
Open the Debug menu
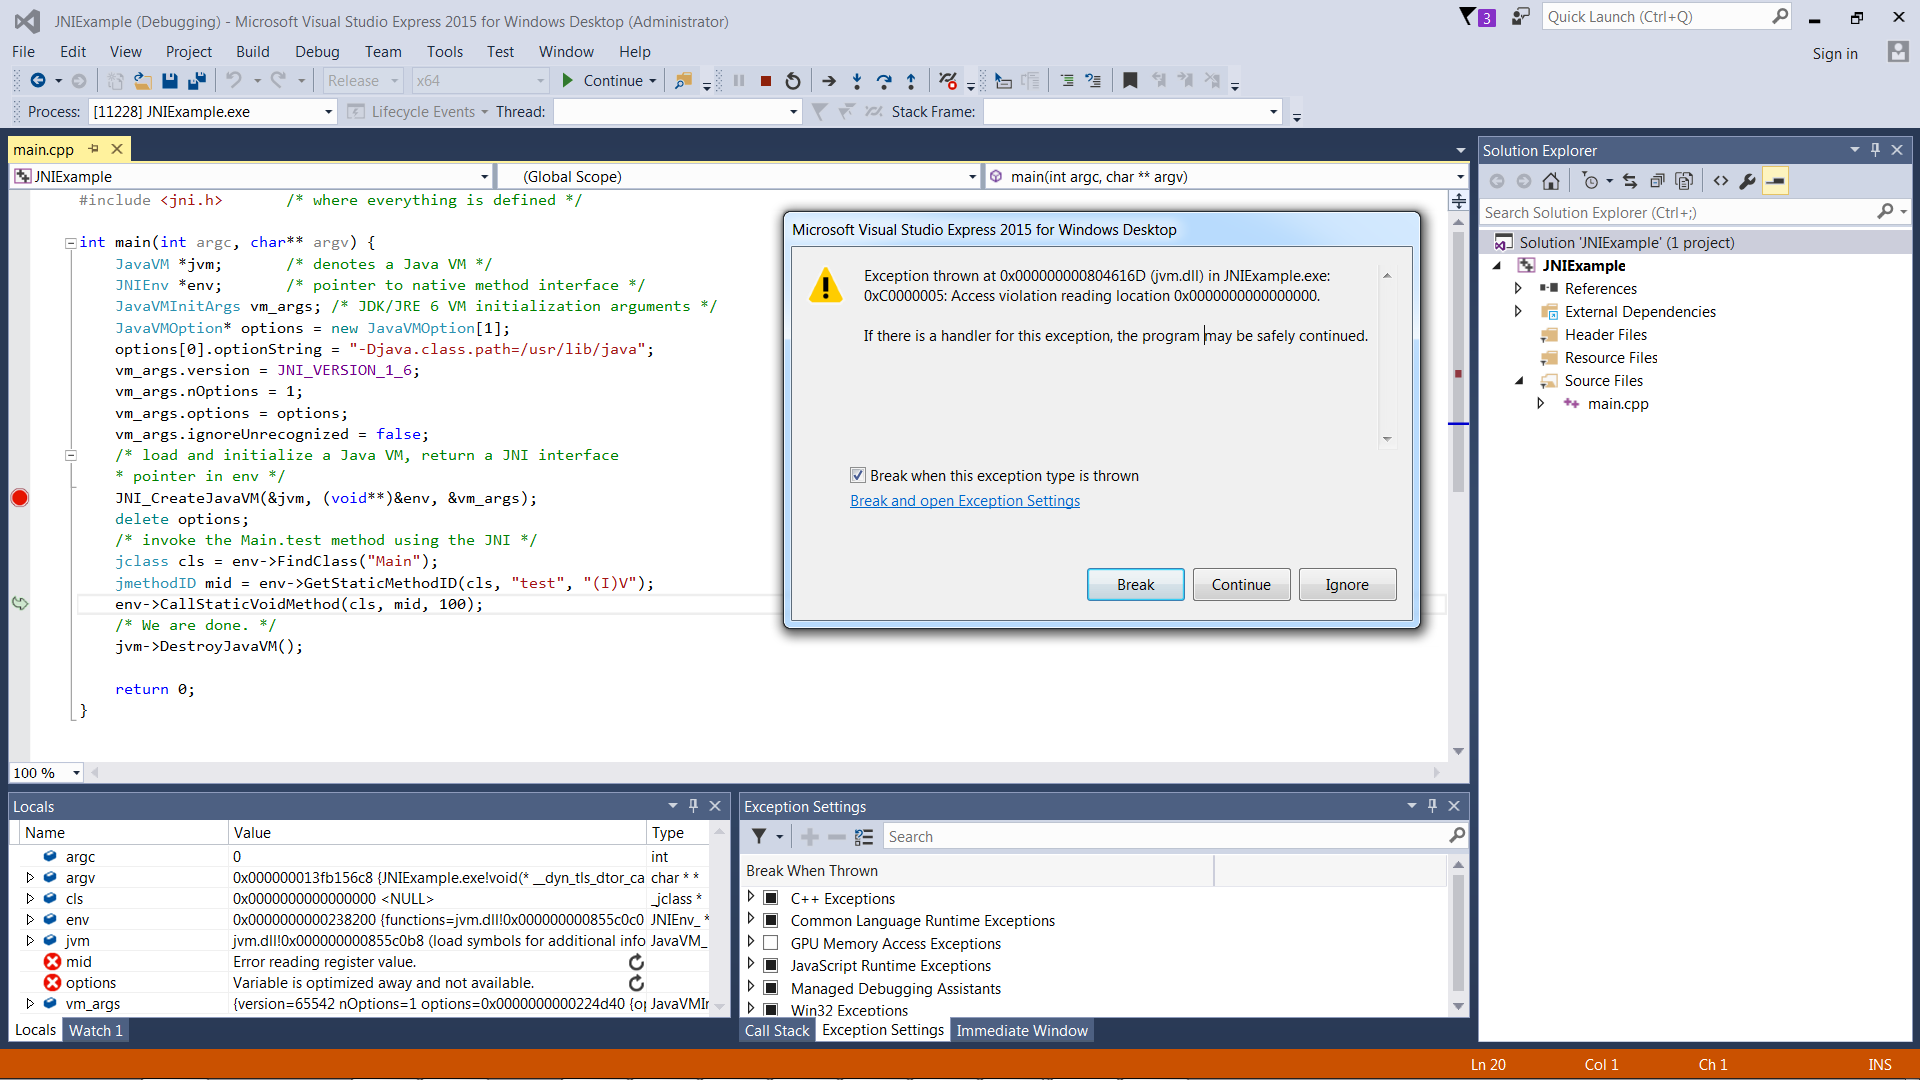coord(317,52)
